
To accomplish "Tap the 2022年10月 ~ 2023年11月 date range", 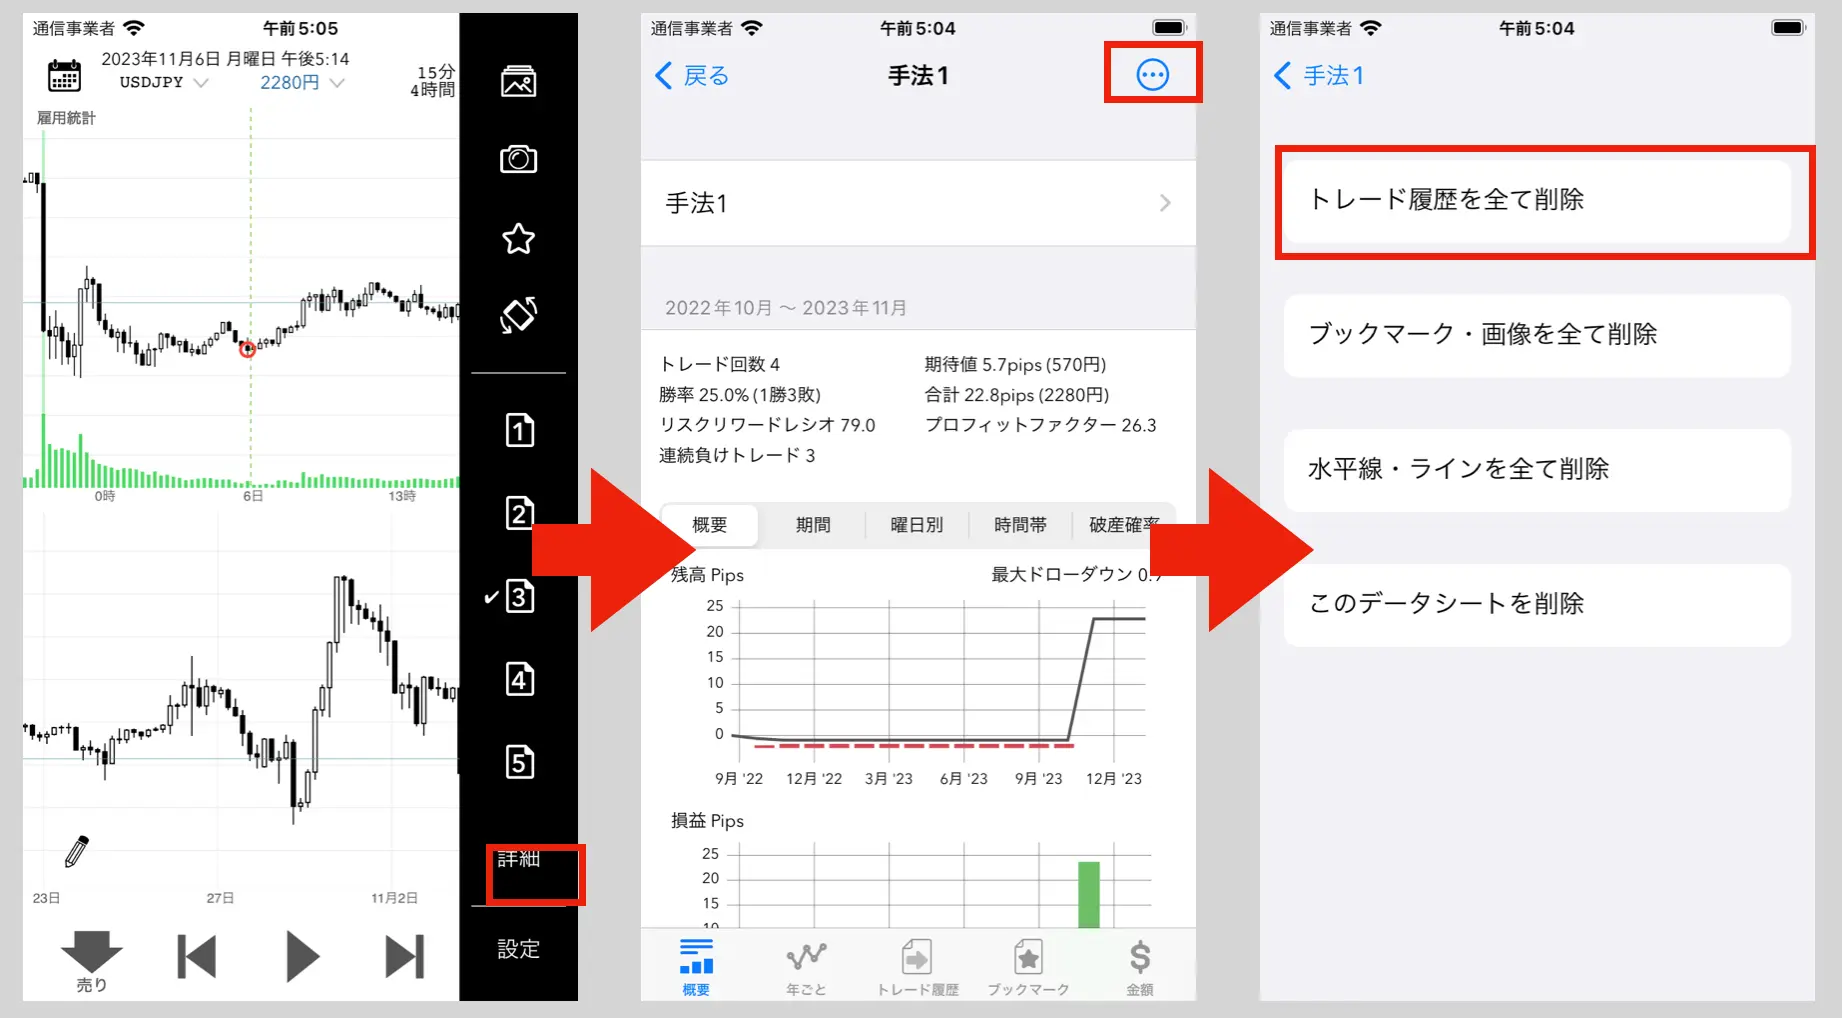I will 786,308.
